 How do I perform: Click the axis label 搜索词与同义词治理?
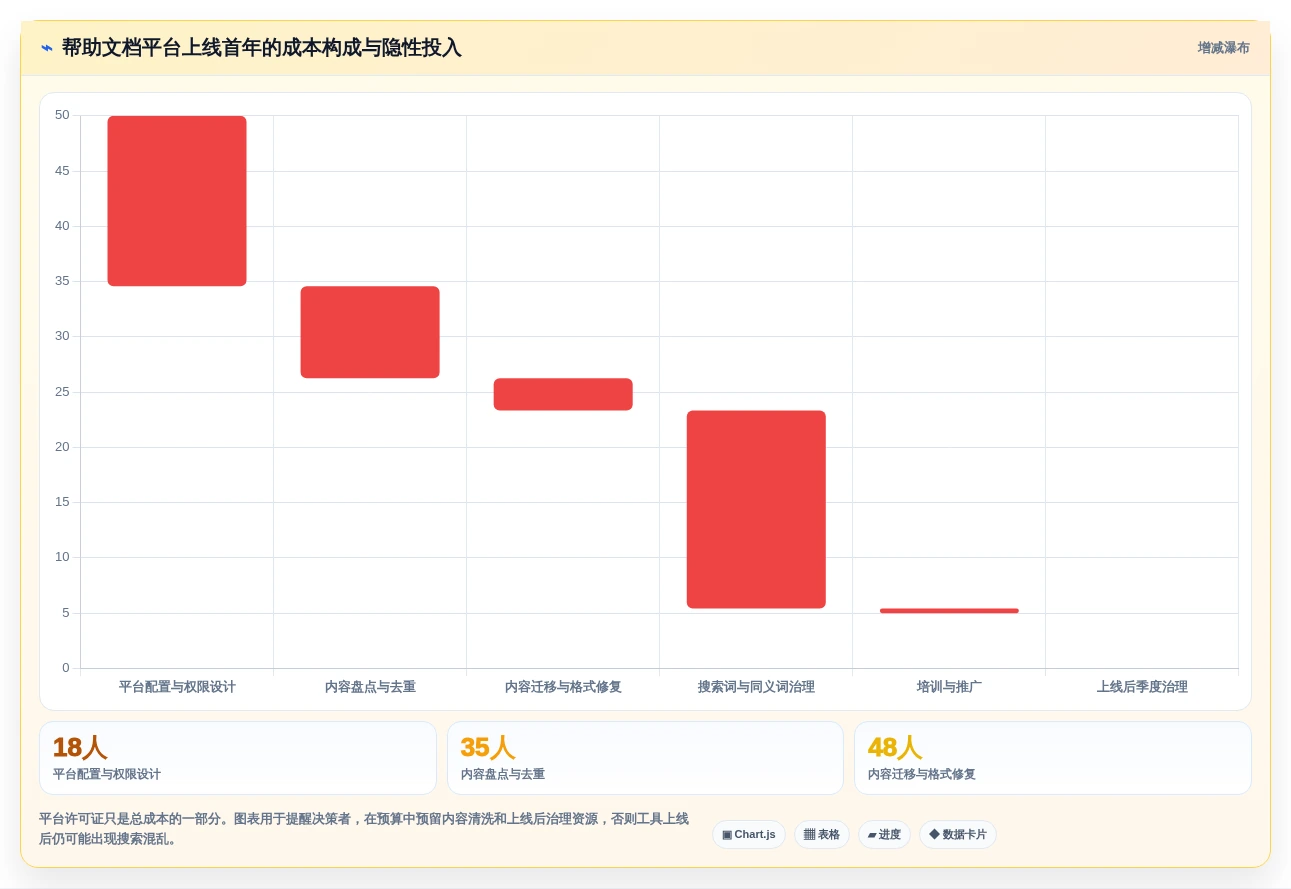pos(756,687)
